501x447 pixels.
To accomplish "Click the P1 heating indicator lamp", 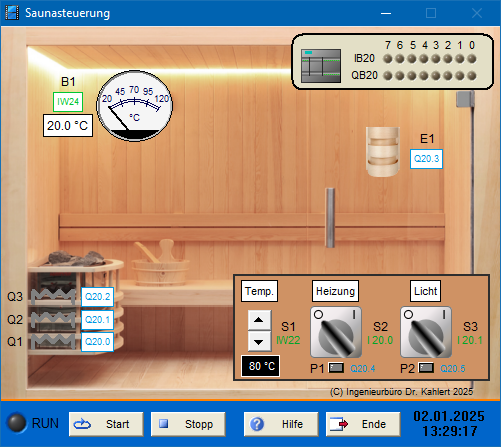I will (x=336, y=368).
